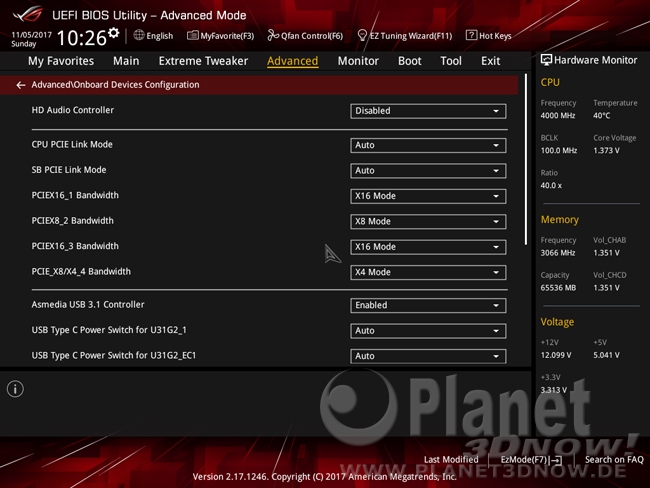This screenshot has width=650, height=488.
Task: Expand PCIEX16_3 Bandwidth dropdown
Action: (428, 247)
